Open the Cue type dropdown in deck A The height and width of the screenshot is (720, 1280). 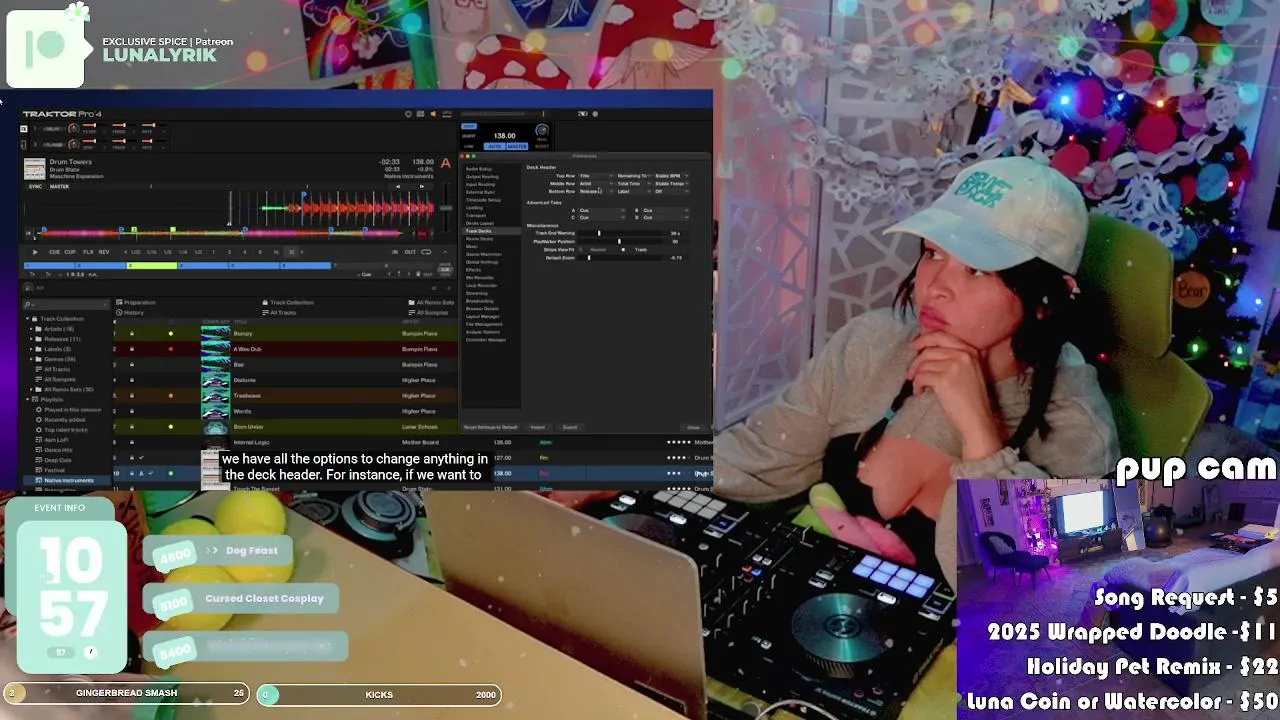point(366,274)
